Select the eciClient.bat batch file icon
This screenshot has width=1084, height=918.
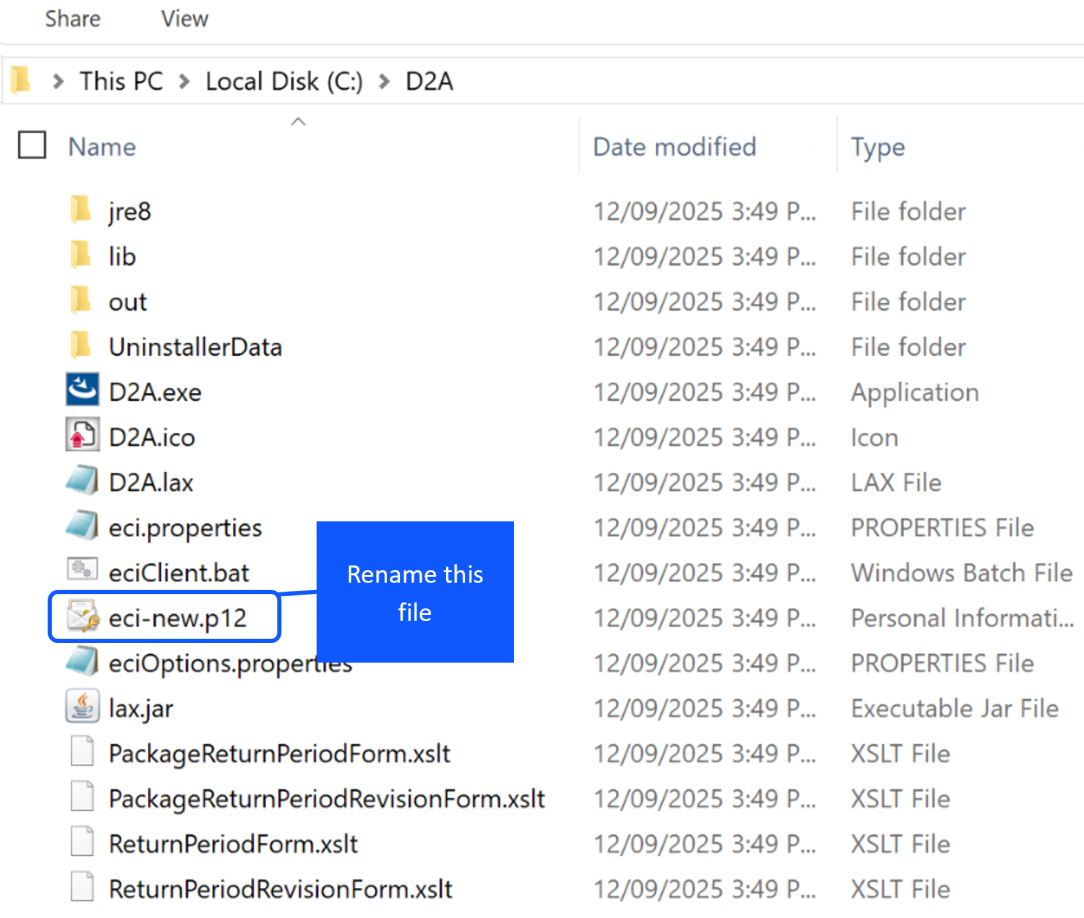tap(82, 572)
